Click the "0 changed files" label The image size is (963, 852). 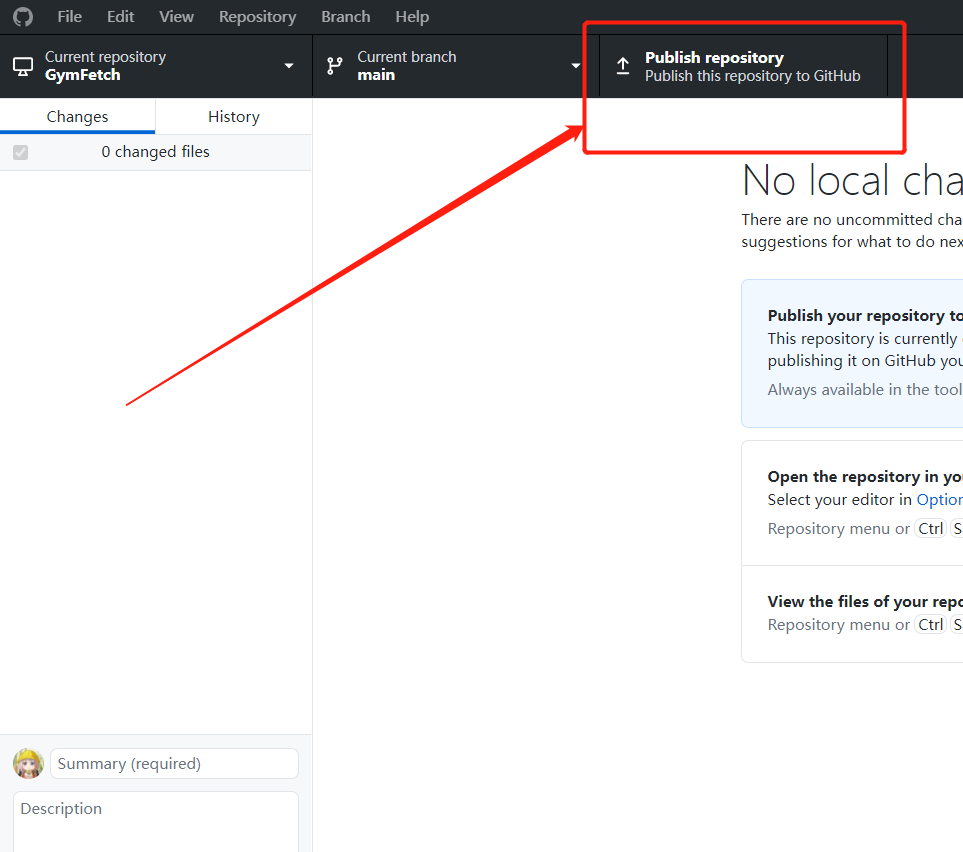[155, 152]
